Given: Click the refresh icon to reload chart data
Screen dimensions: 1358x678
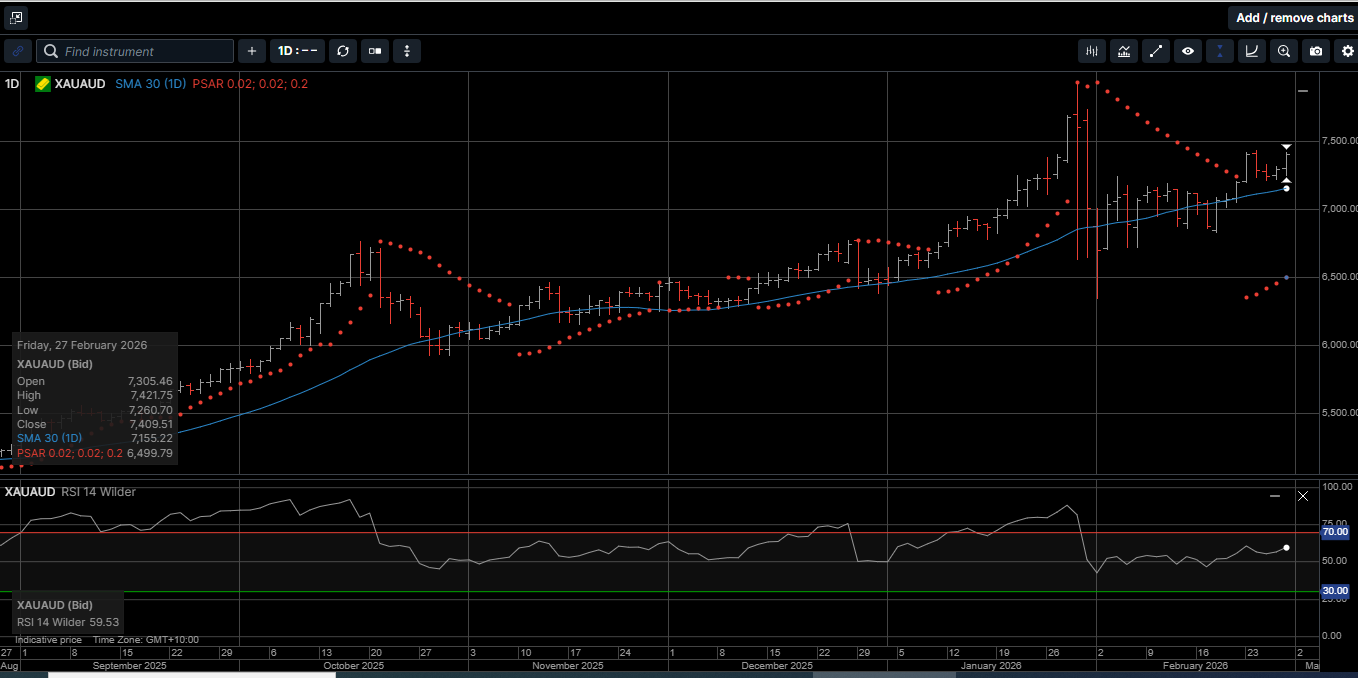Looking at the screenshot, I should 343,51.
